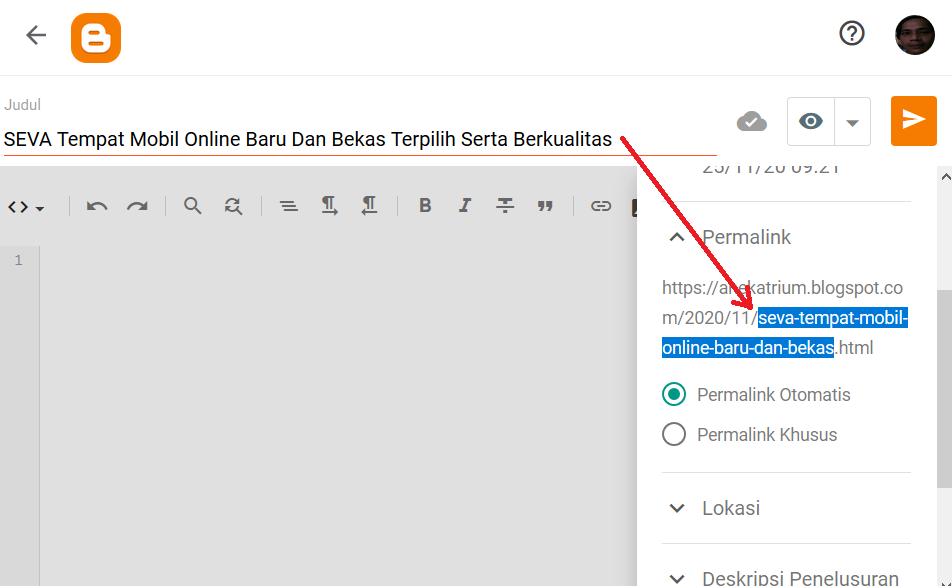
Task: Click the format HTML lines icon
Action: (288, 206)
